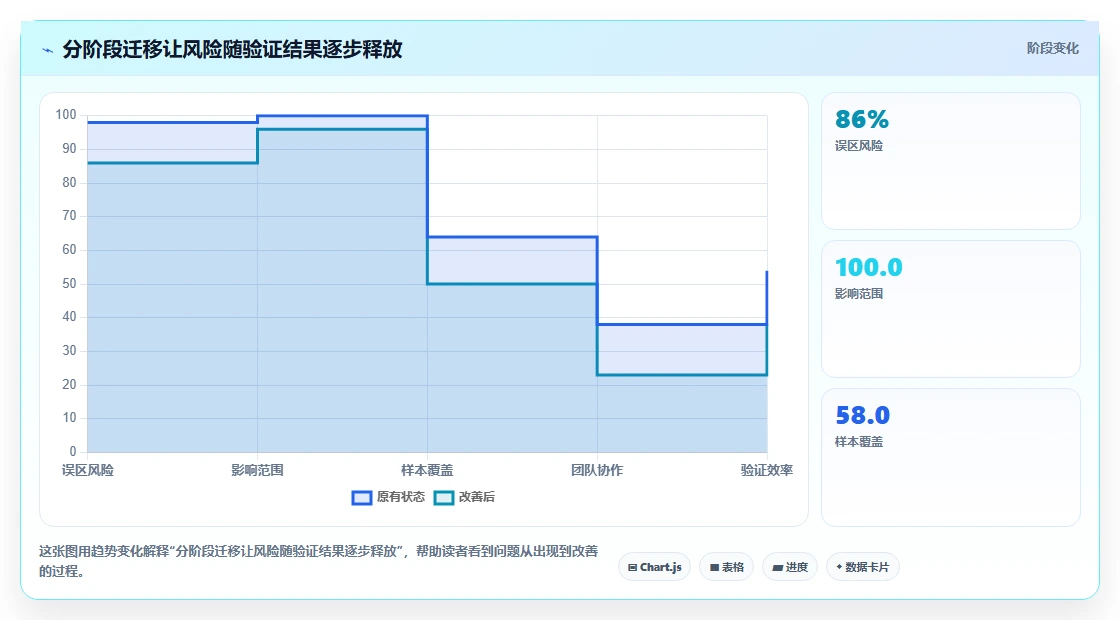Select the 数据卡片 tag label
Screen dimensions: 1120x620
(867, 567)
